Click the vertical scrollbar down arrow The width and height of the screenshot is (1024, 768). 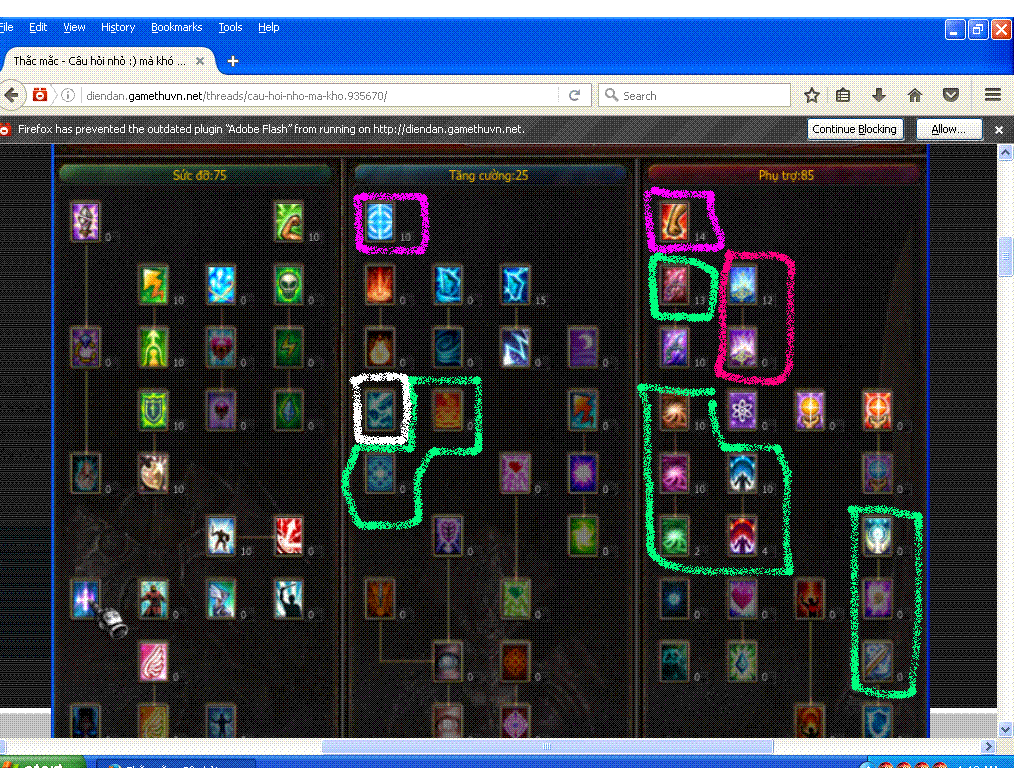pyautogui.click(x=1005, y=729)
